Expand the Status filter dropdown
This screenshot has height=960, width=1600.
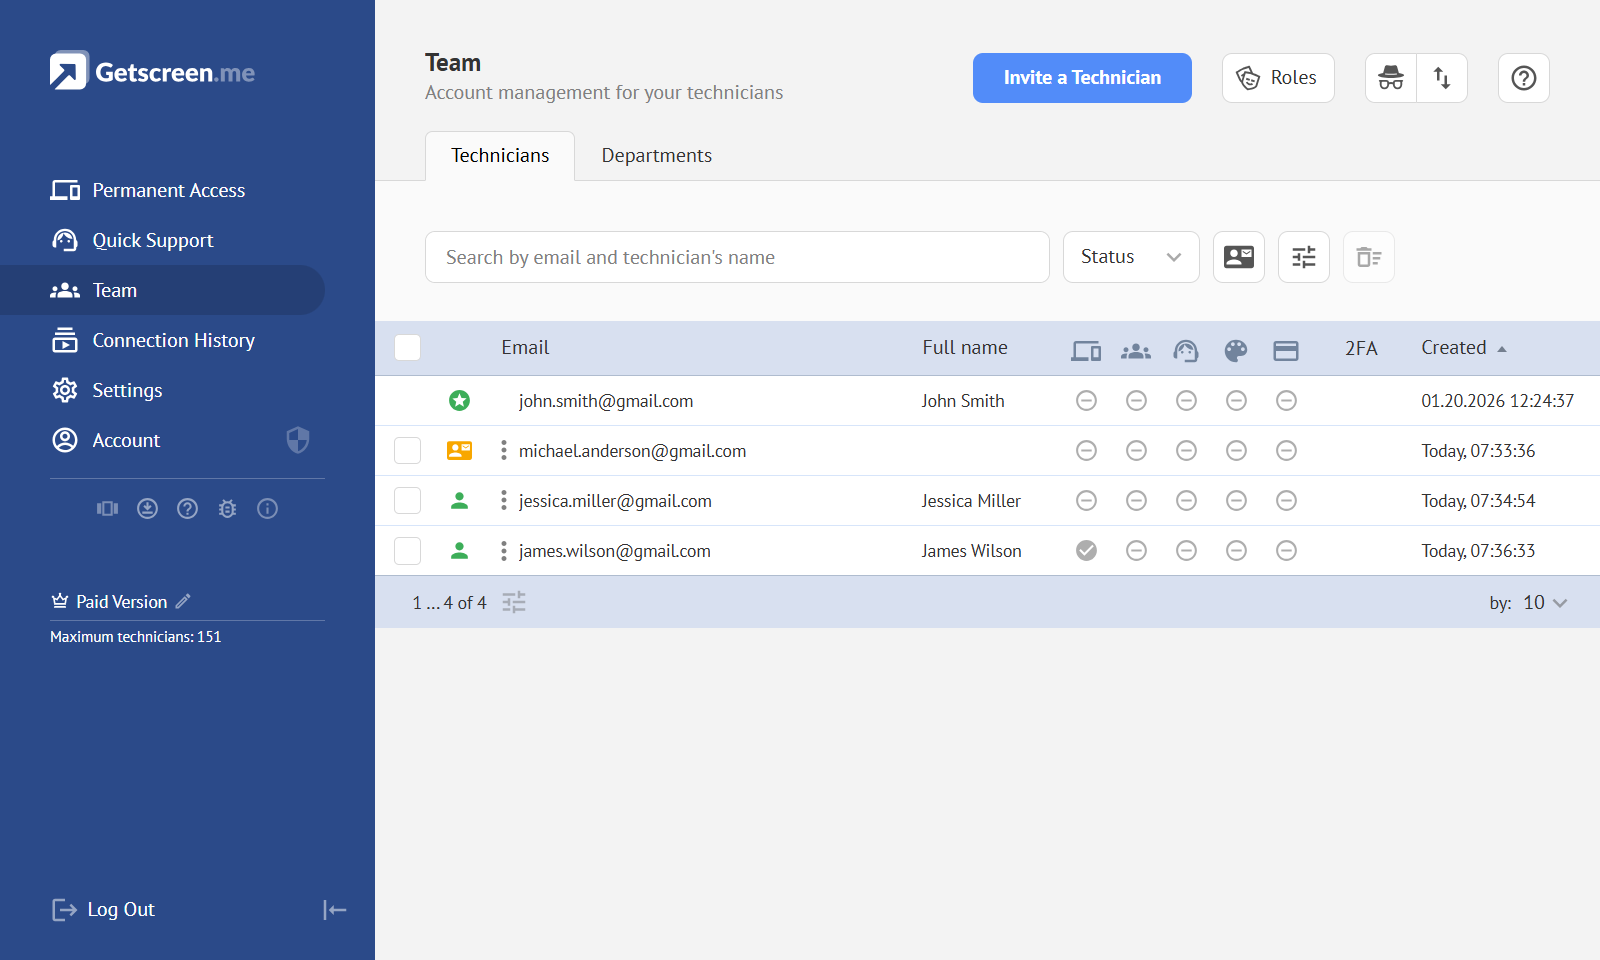click(1130, 257)
